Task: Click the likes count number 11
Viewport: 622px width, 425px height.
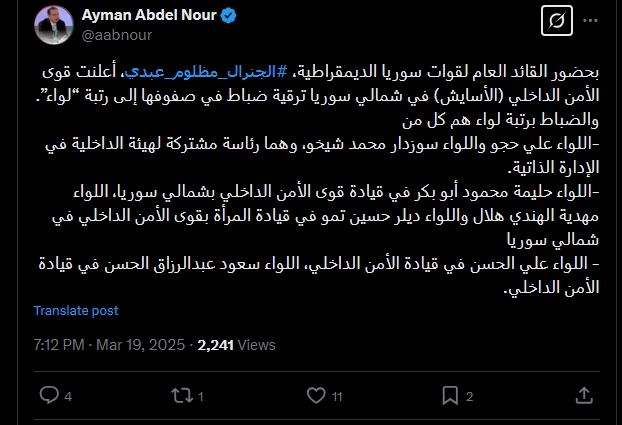Action: [337, 397]
